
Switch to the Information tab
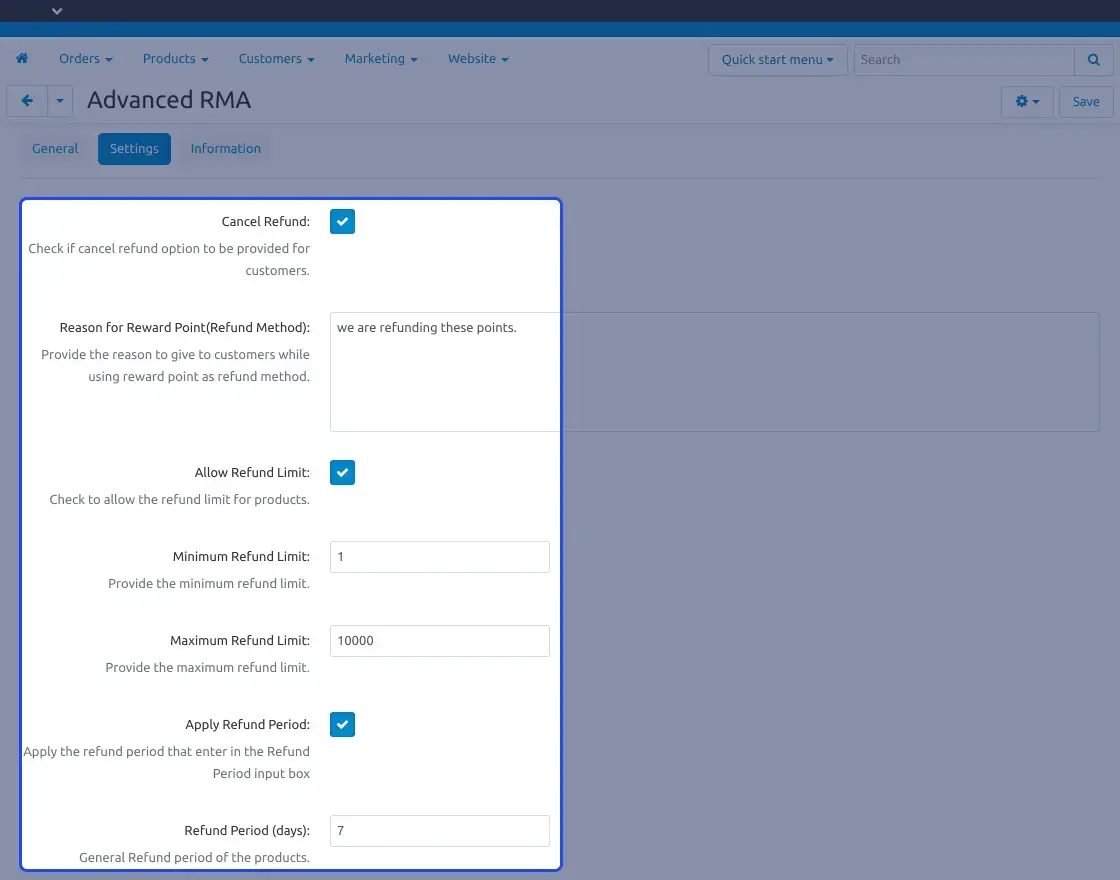point(225,149)
